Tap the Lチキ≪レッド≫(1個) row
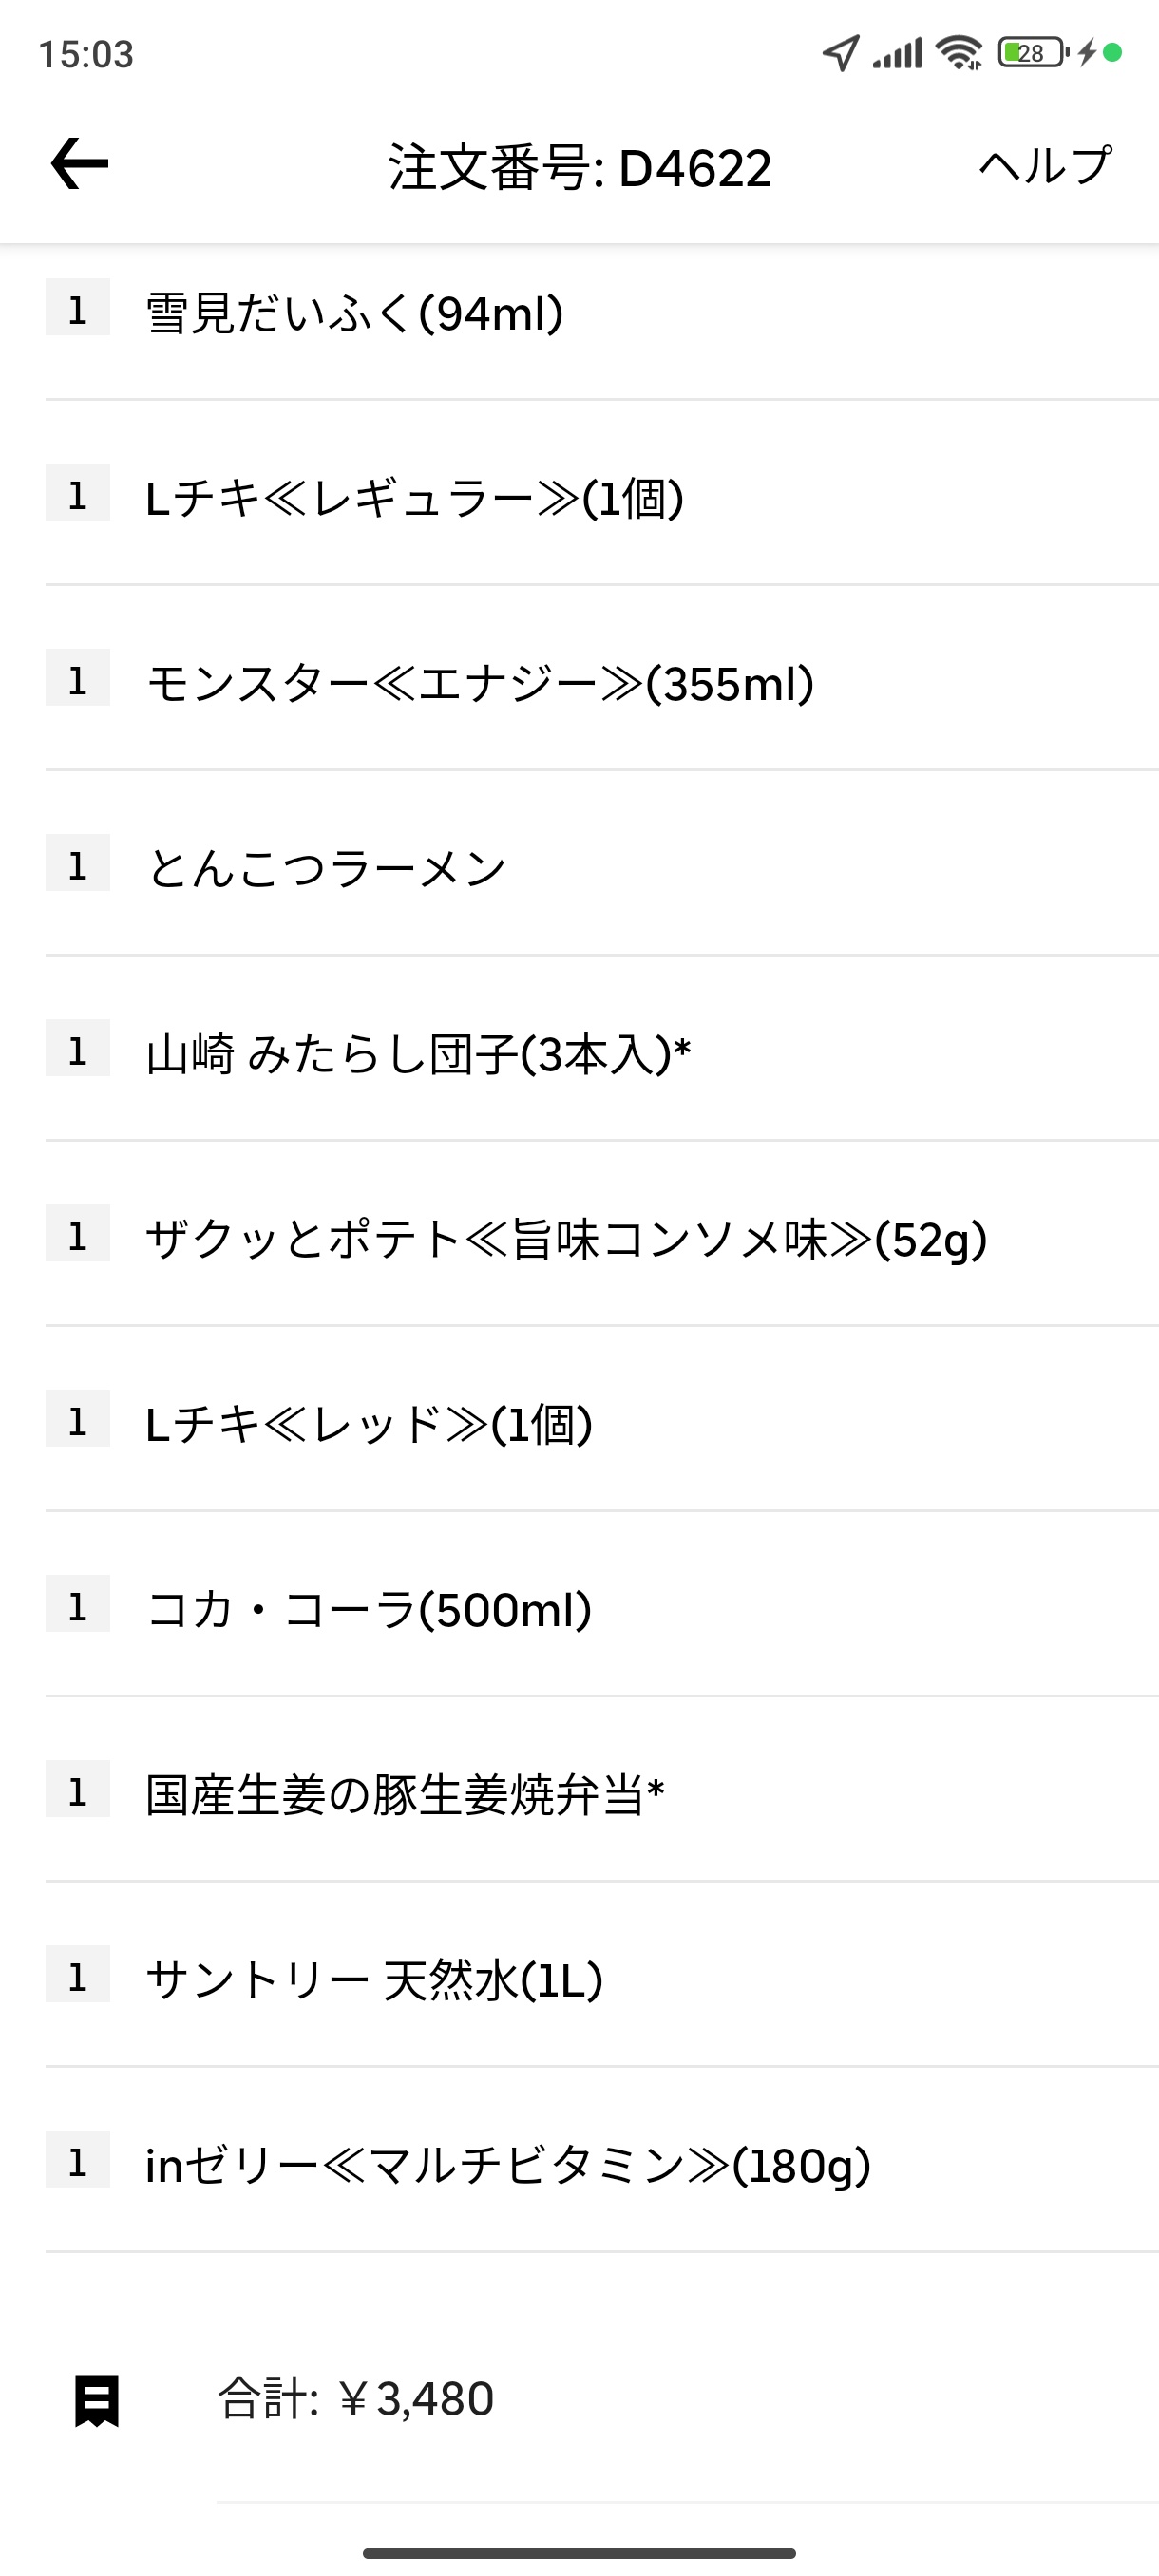 [x=602, y=1423]
